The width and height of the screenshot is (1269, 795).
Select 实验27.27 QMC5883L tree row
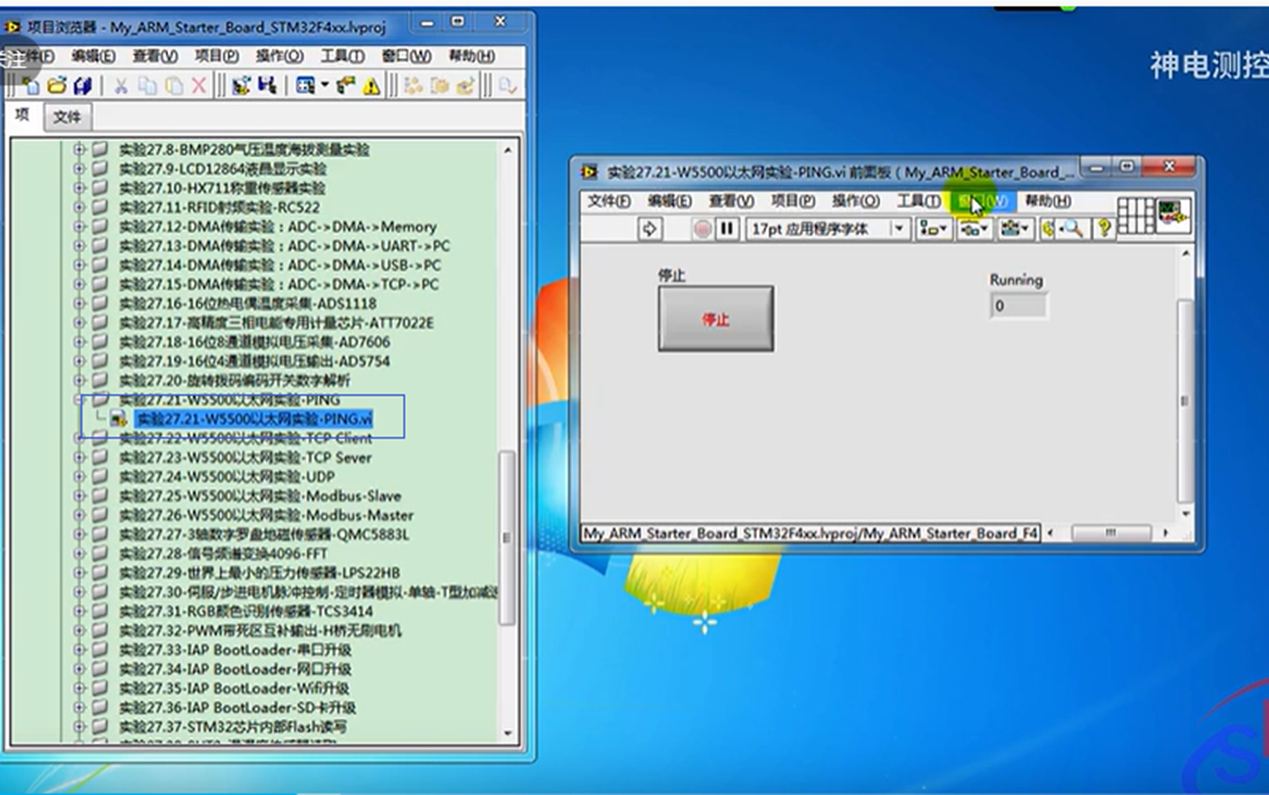tap(263, 534)
